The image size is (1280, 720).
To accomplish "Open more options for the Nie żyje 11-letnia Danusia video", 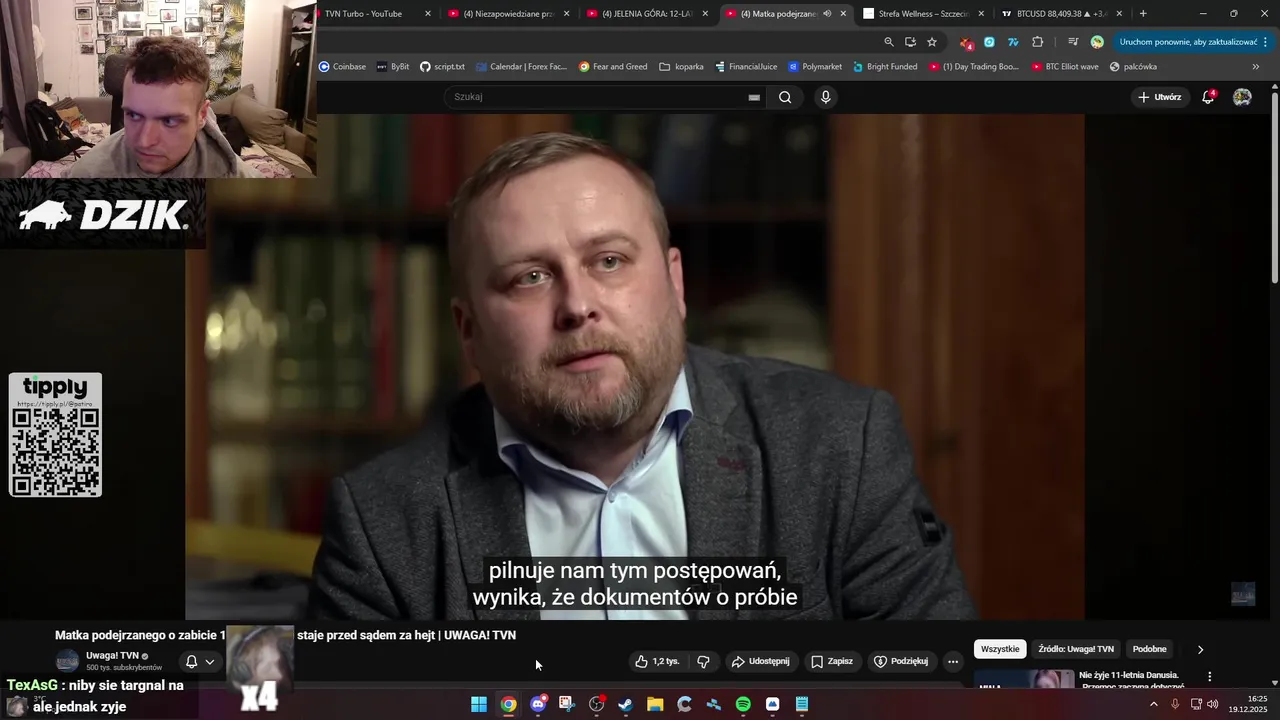I will coord(1209,677).
